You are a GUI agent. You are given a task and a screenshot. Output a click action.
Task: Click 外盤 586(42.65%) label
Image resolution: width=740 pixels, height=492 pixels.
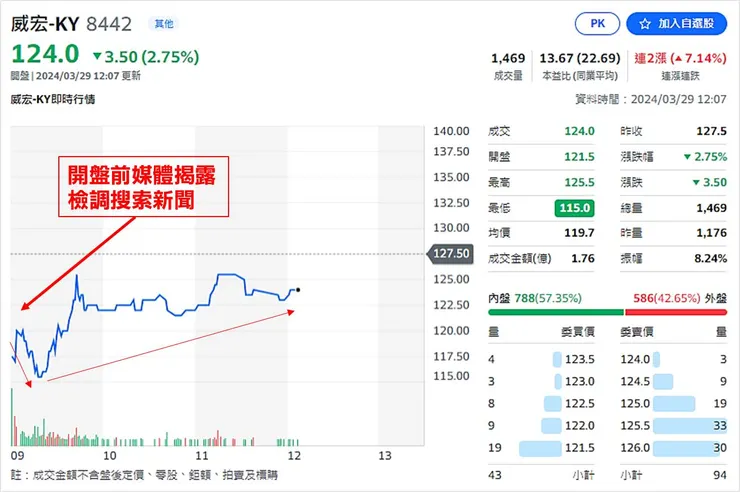pyautogui.click(x=680, y=298)
